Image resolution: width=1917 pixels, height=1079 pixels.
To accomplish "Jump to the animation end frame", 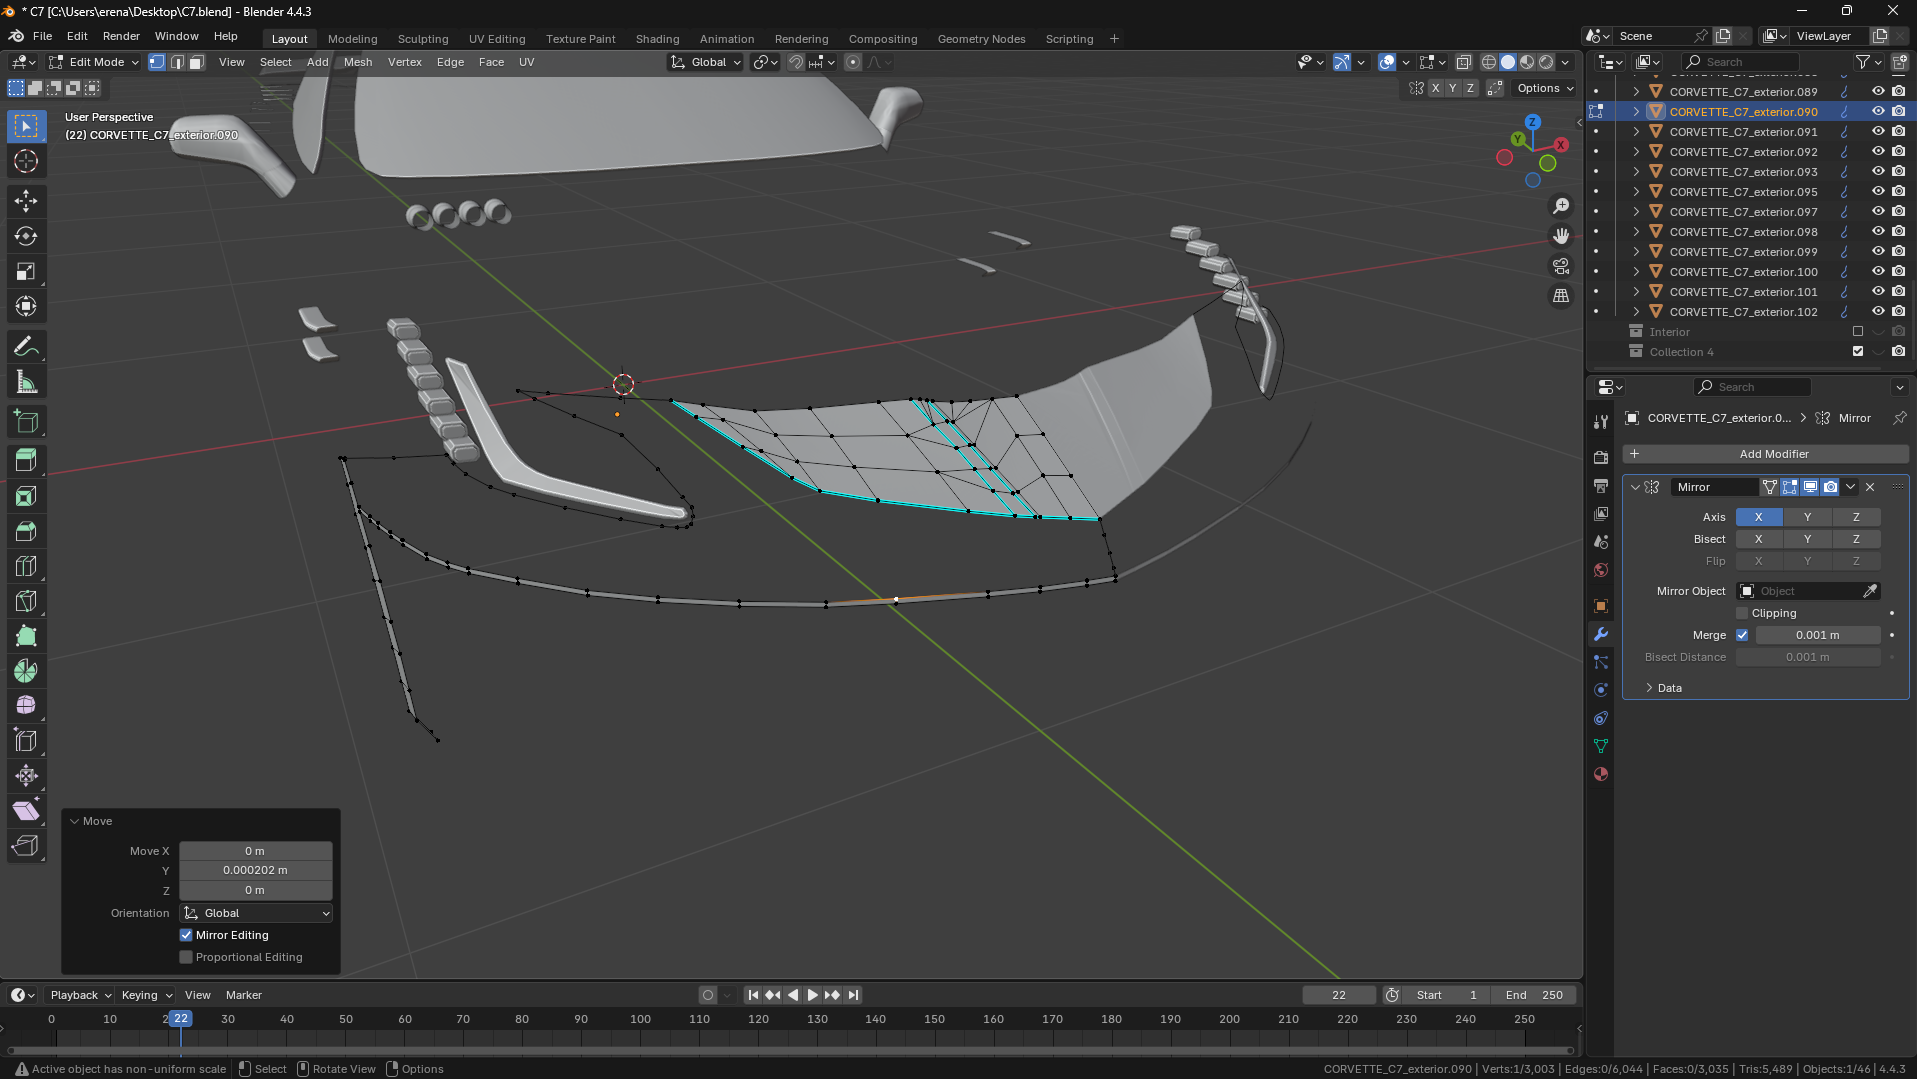I will pyautogui.click(x=853, y=995).
